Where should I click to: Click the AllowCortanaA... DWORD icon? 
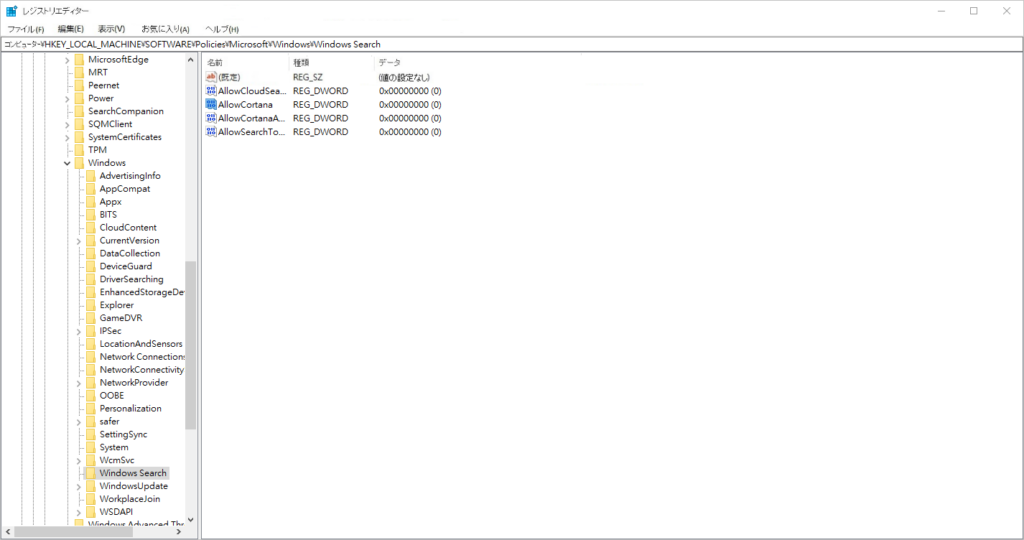pyautogui.click(x=211, y=118)
